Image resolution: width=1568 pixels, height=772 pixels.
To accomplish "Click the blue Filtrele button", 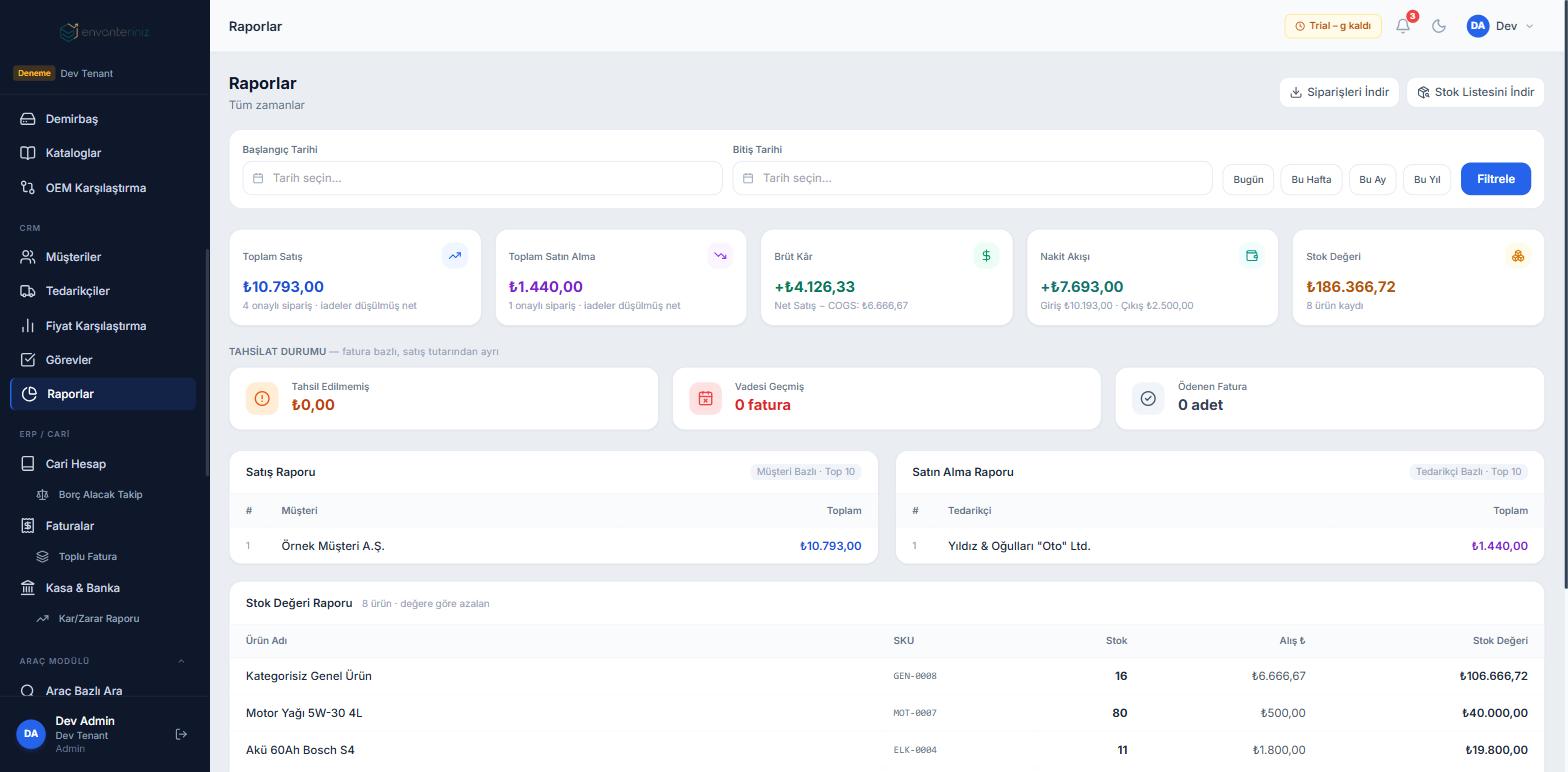I will point(1496,179).
